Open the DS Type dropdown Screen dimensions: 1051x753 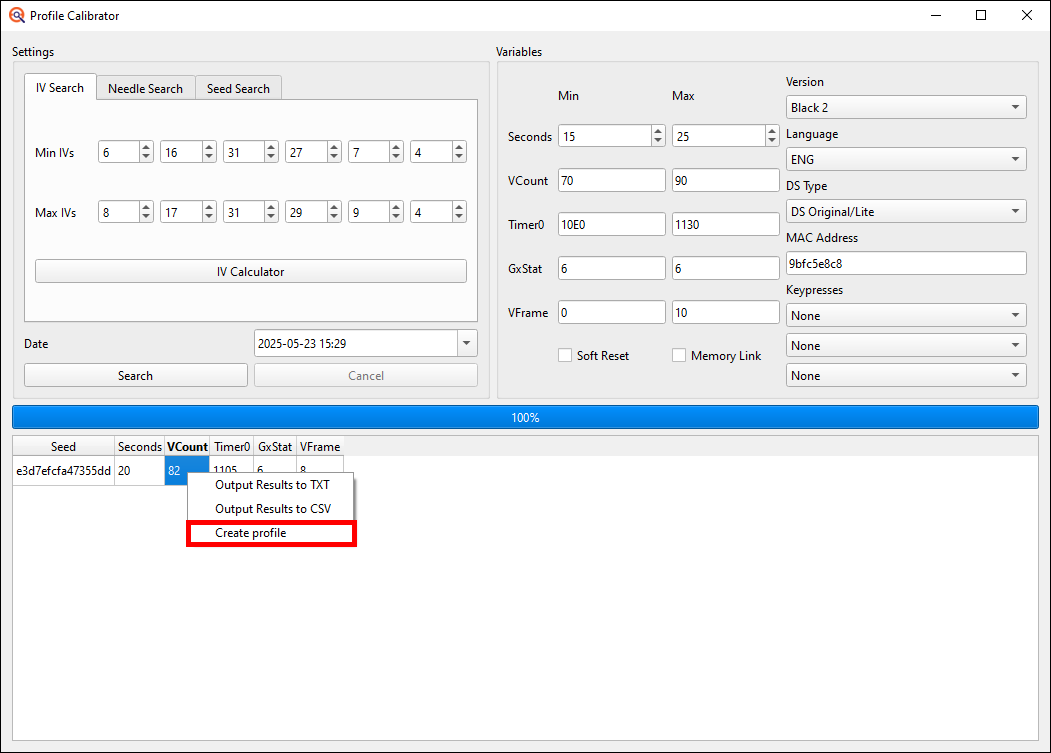(x=906, y=211)
